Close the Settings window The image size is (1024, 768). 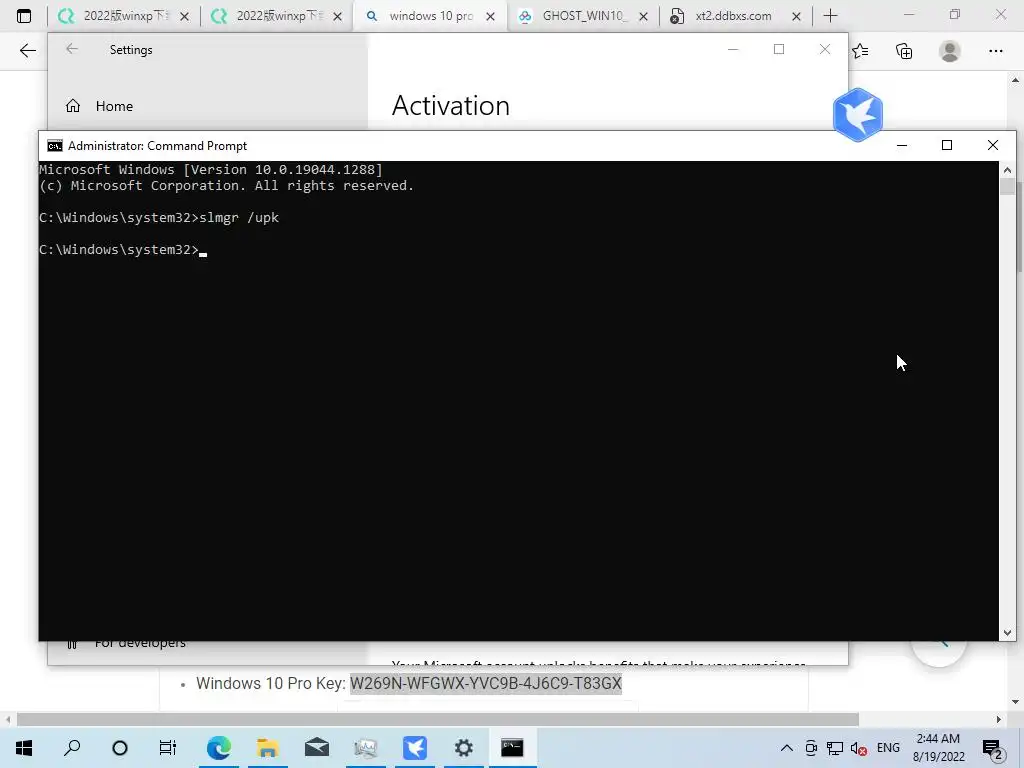825,49
